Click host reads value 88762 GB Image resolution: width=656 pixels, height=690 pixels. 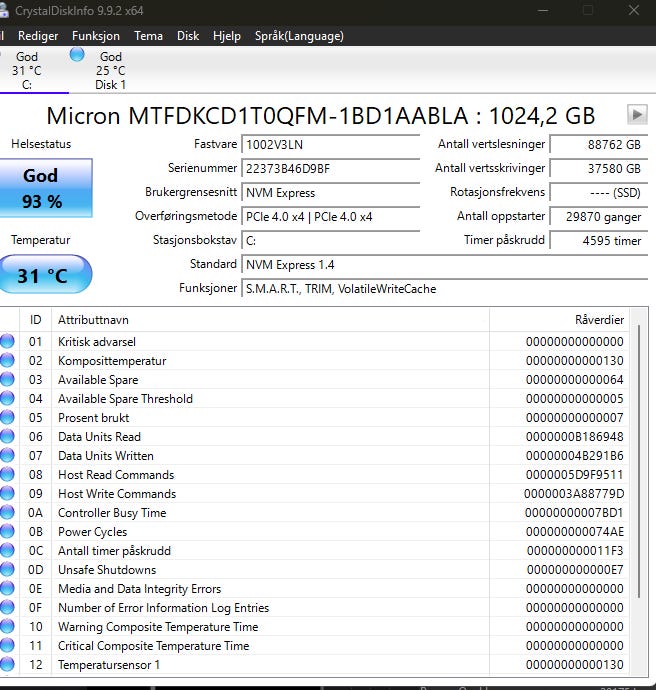599,145
